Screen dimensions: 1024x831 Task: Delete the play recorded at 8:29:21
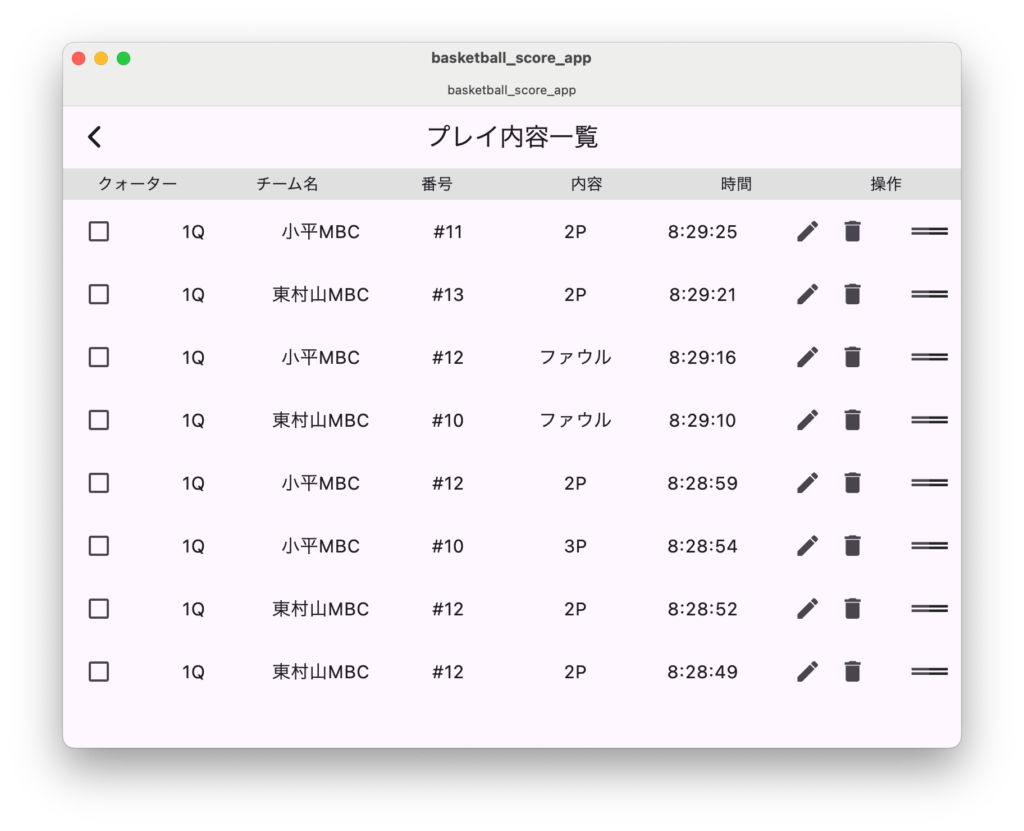[x=852, y=294]
